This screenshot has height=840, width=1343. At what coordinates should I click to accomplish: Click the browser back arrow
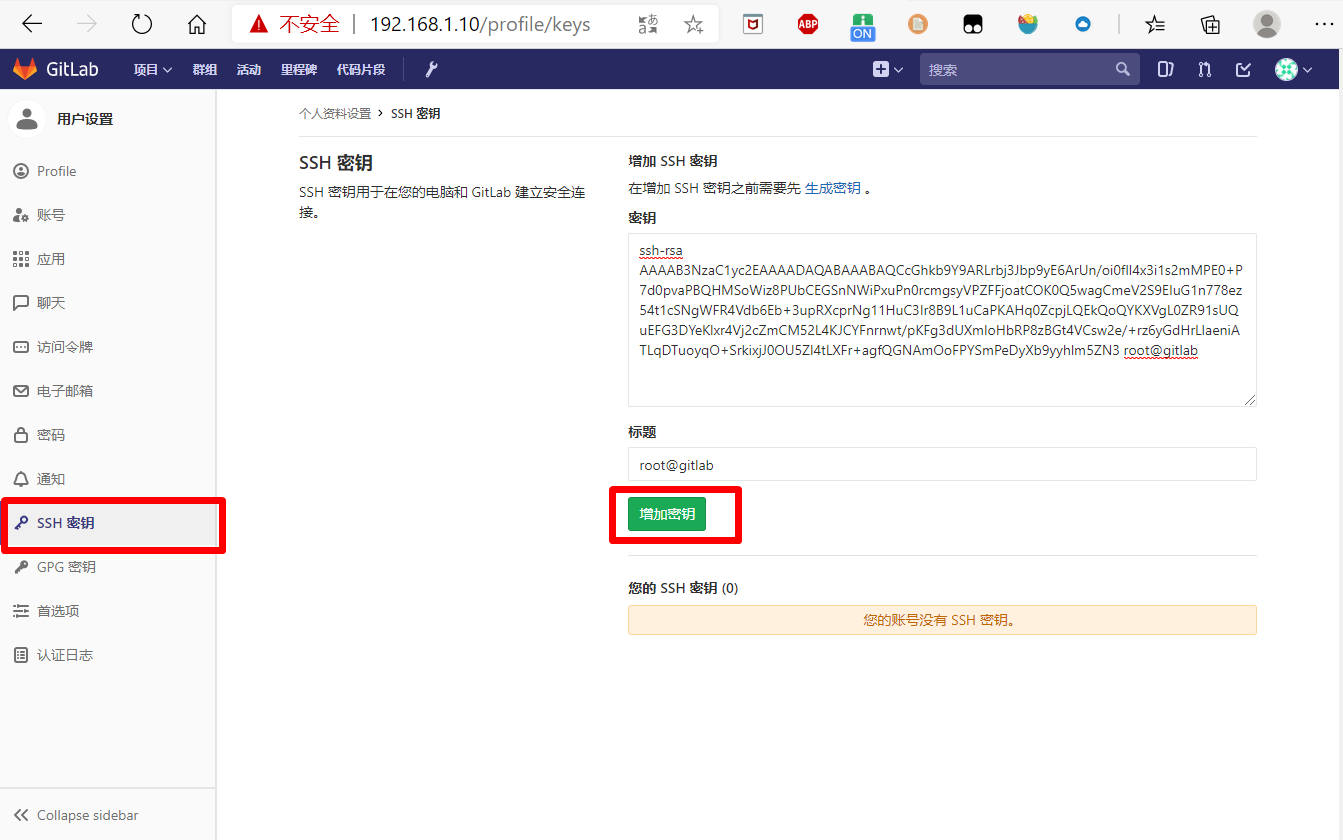(32, 24)
